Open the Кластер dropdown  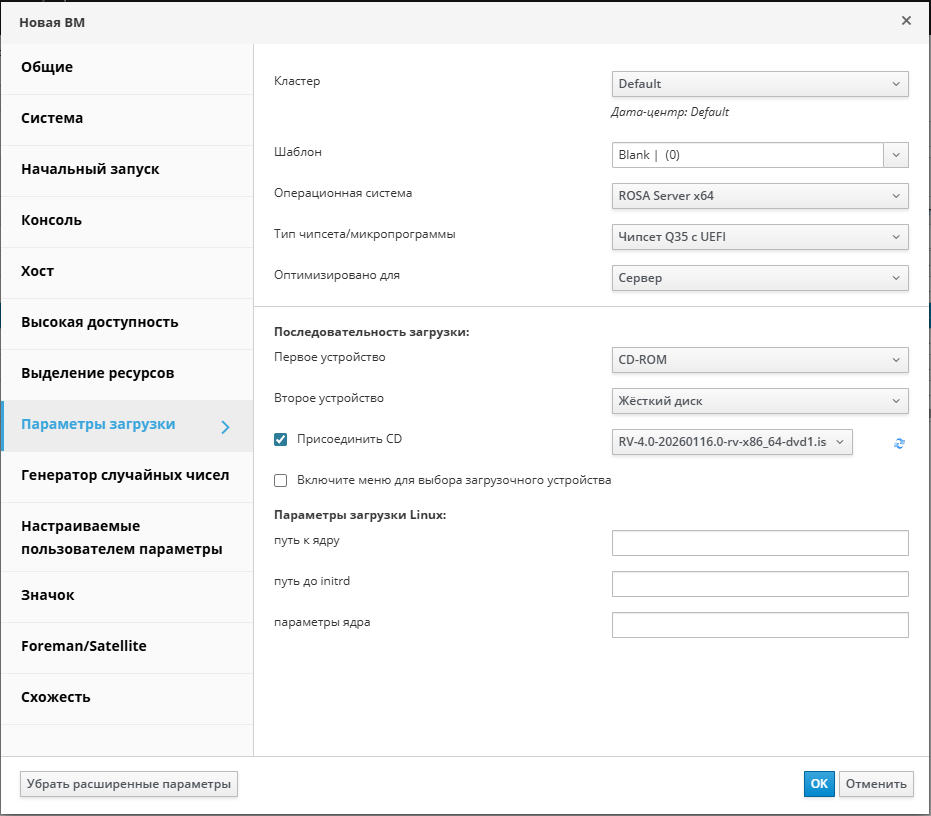[x=759, y=84]
